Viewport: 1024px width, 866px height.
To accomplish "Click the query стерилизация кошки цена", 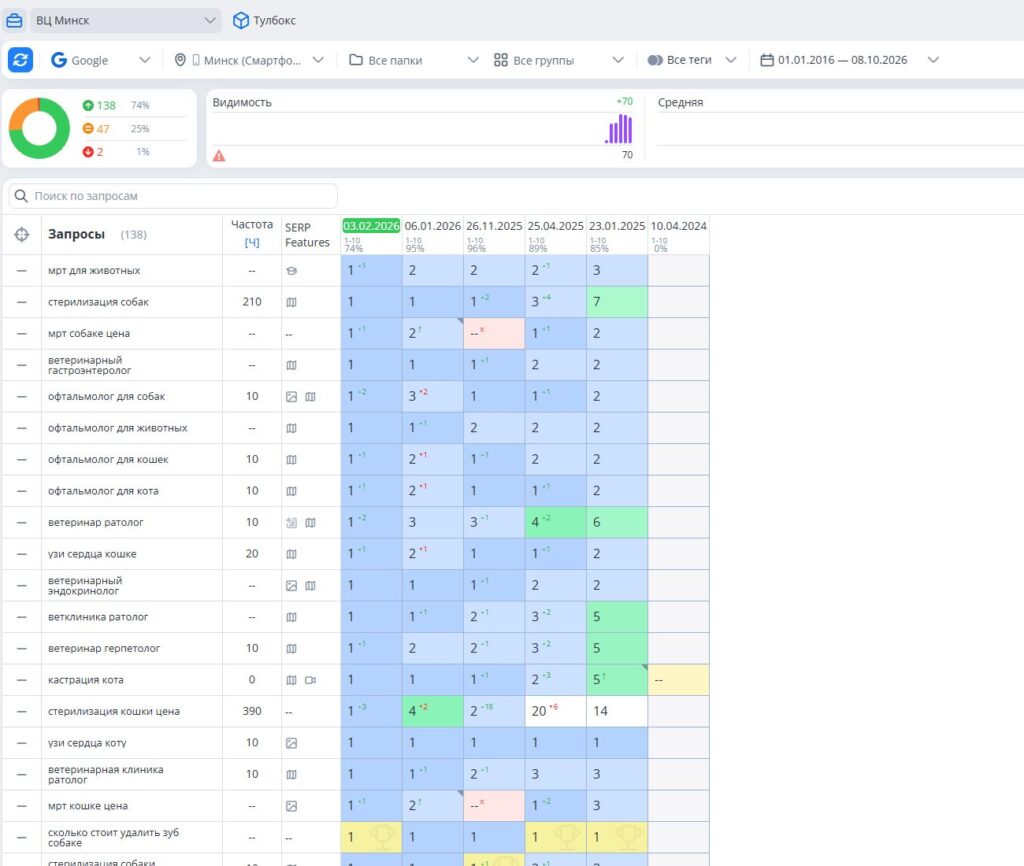I will click(114, 711).
